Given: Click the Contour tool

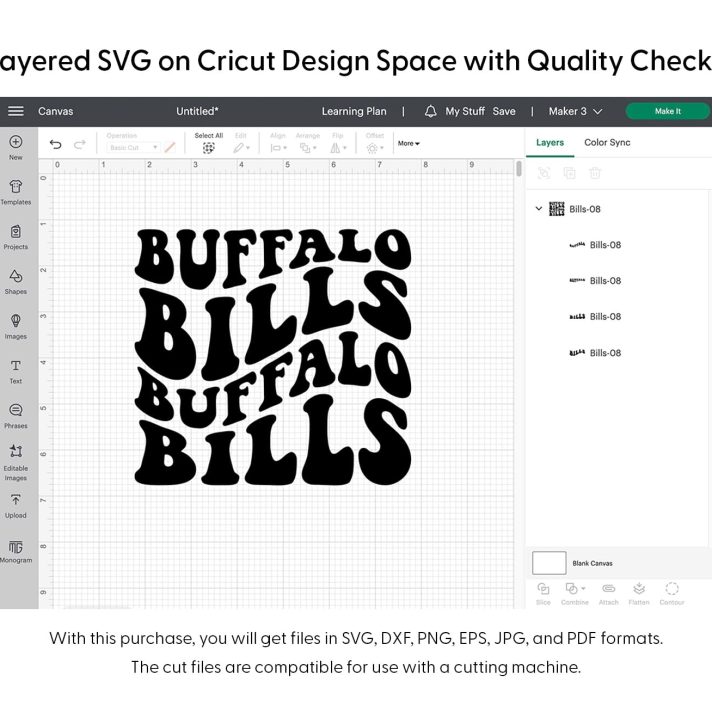Looking at the screenshot, I should click(672, 593).
